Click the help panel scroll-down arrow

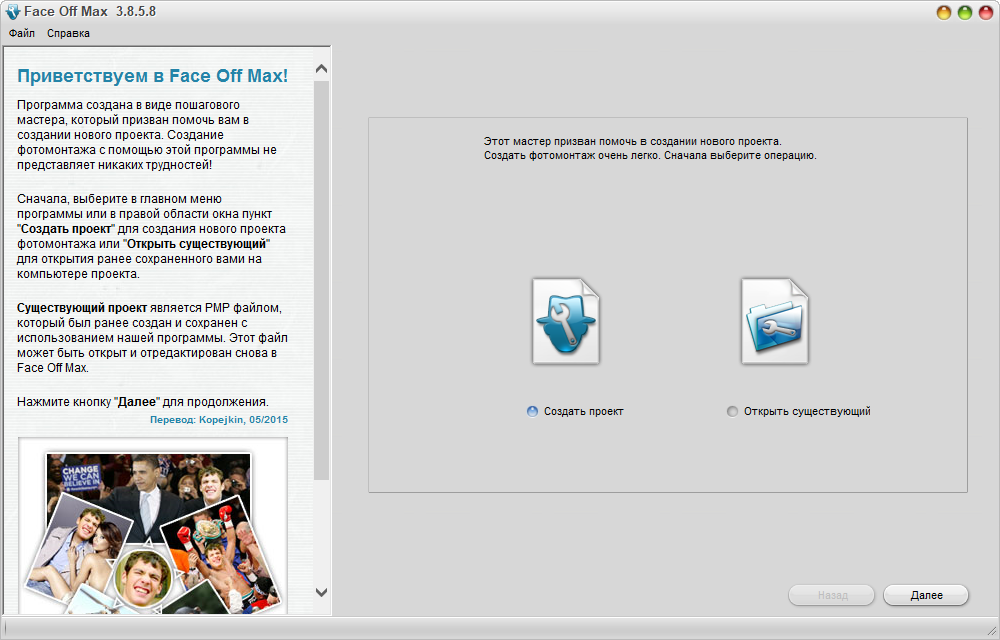click(x=321, y=592)
